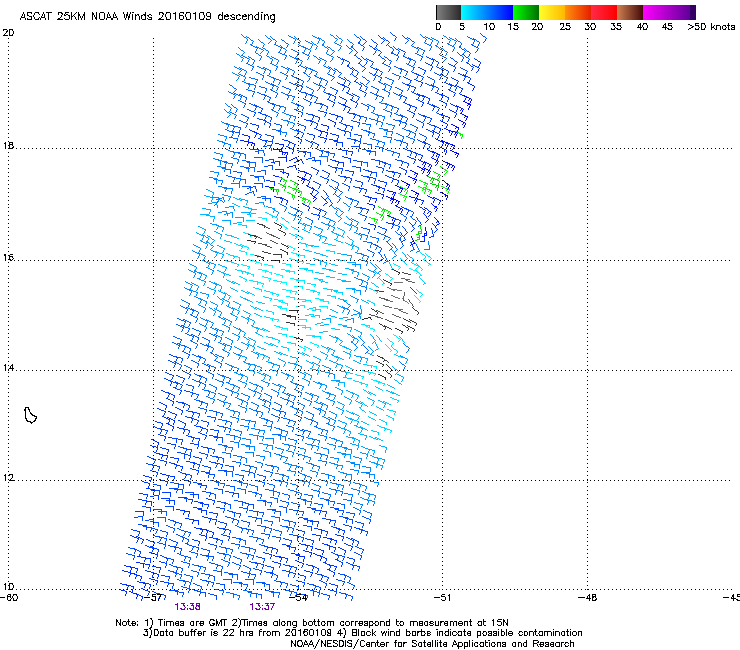Click the NOAA/NESDIS credit line
740x650 pixels.
(432, 644)
